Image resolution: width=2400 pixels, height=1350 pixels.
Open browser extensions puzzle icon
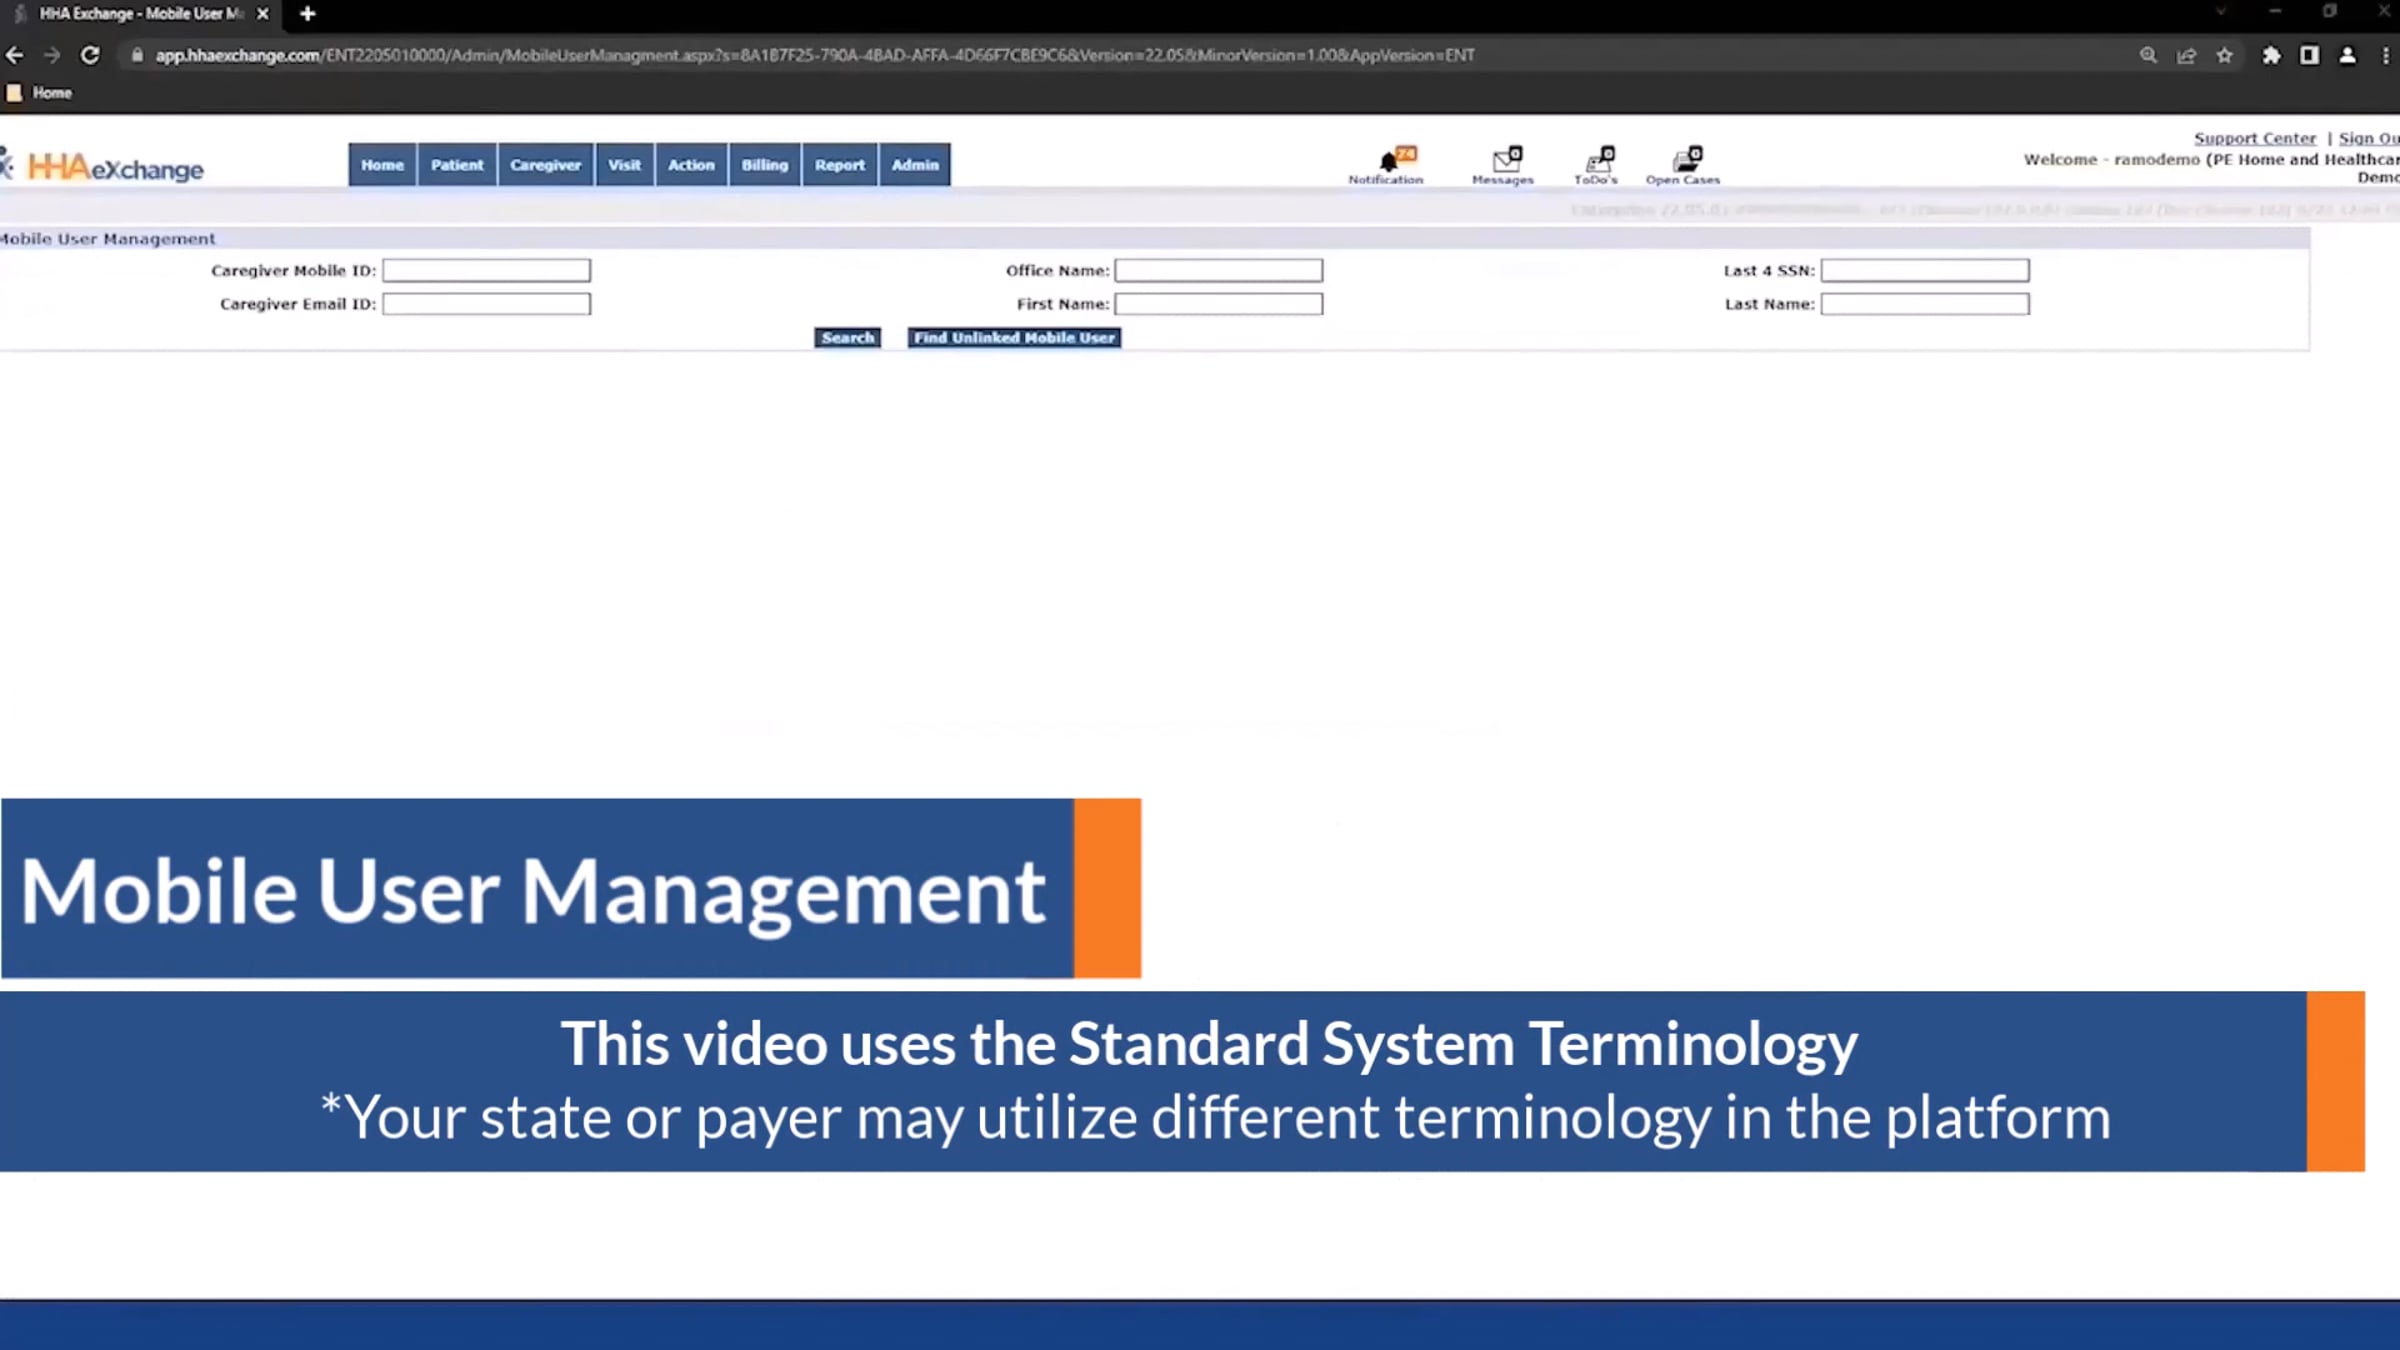2271,55
